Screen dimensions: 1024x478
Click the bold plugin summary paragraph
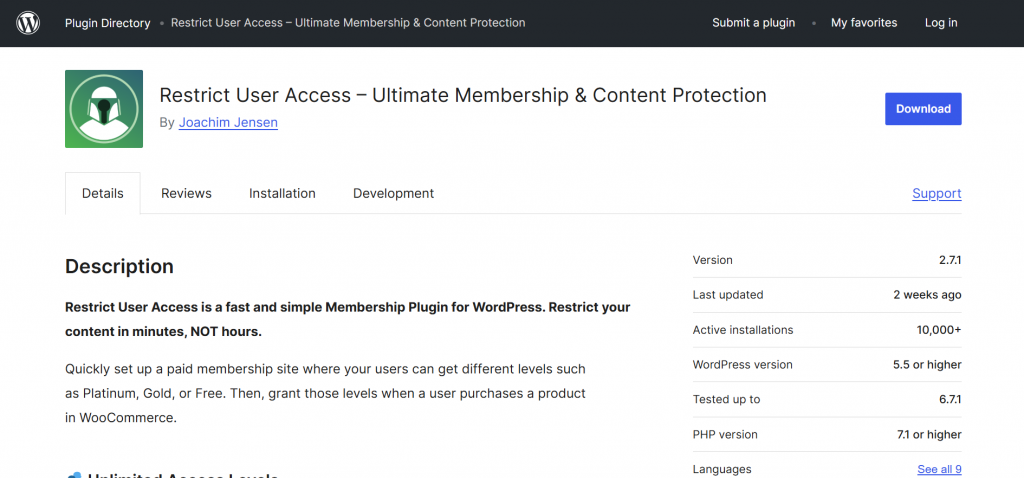(347, 319)
